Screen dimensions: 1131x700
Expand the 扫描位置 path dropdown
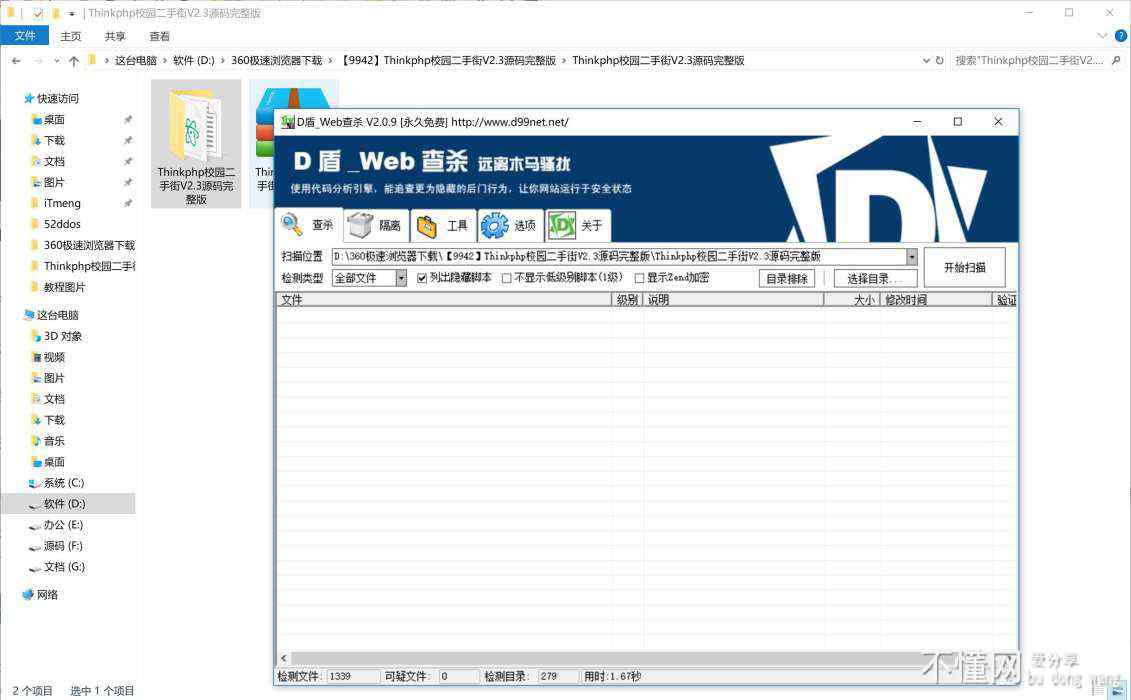tap(911, 257)
